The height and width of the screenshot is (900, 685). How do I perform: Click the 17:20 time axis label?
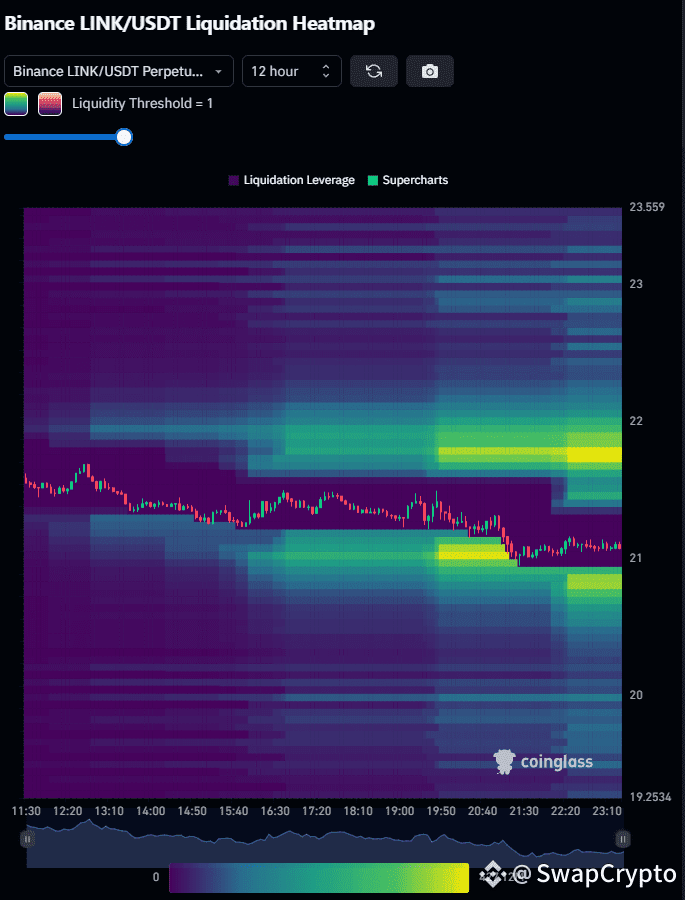[316, 811]
